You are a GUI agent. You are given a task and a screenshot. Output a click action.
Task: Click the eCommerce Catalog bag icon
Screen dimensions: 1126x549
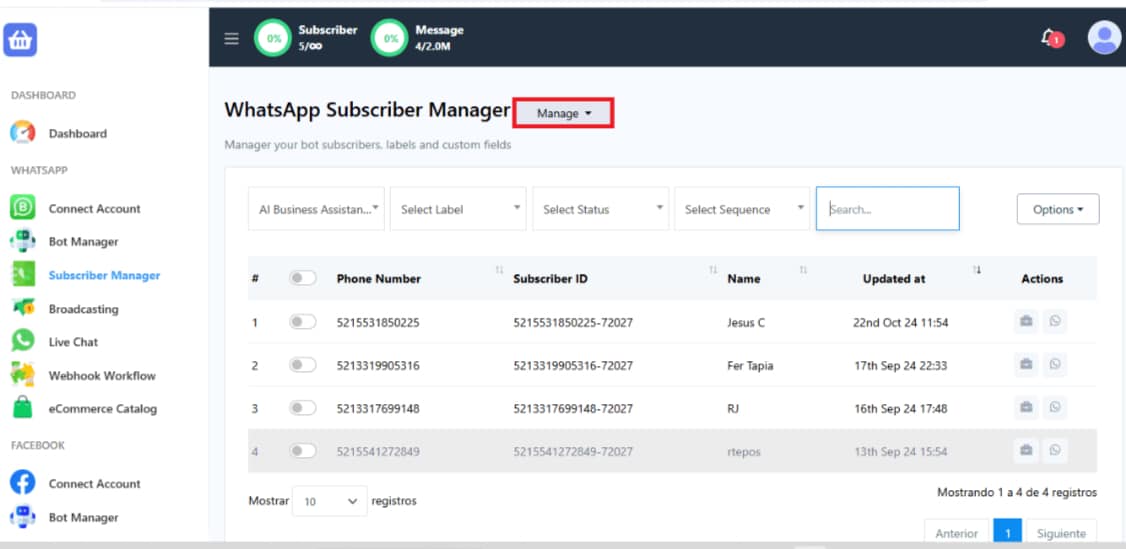pos(22,409)
